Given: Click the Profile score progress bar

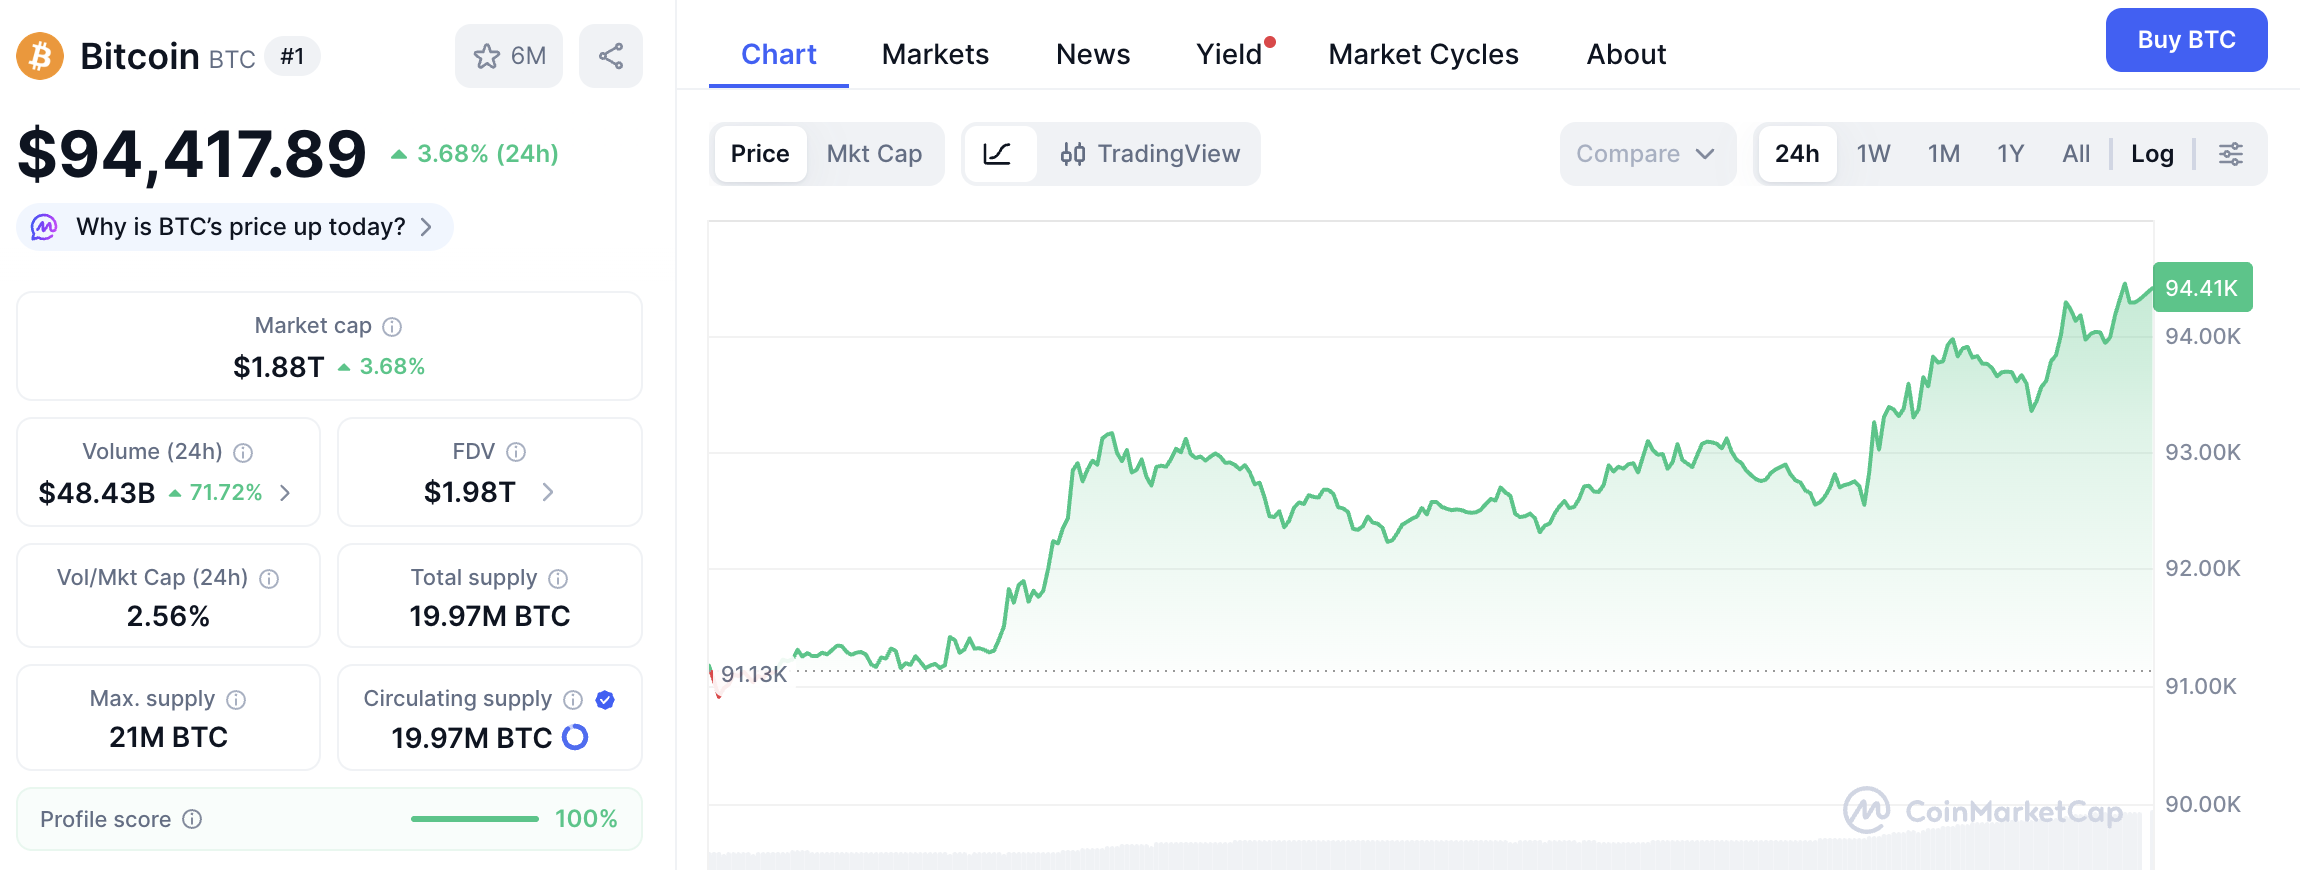Looking at the screenshot, I should pos(475,819).
